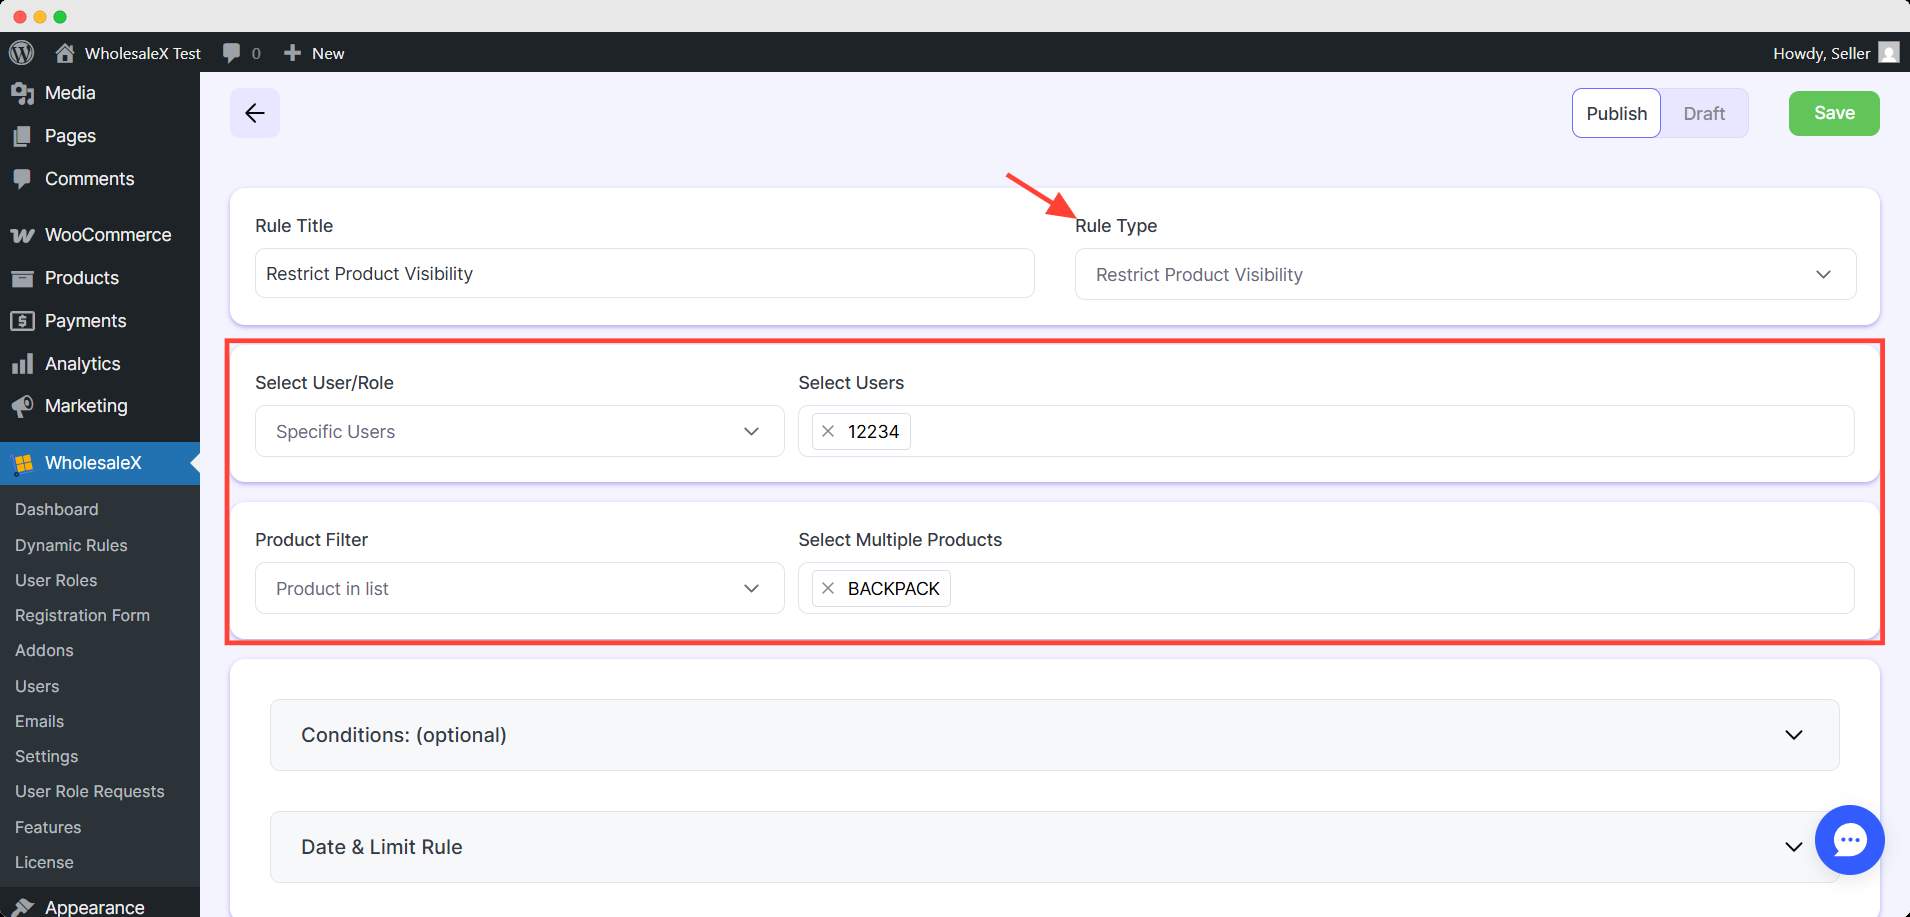Open License submenu
Viewport: 1910px width, 917px height.
click(44, 862)
